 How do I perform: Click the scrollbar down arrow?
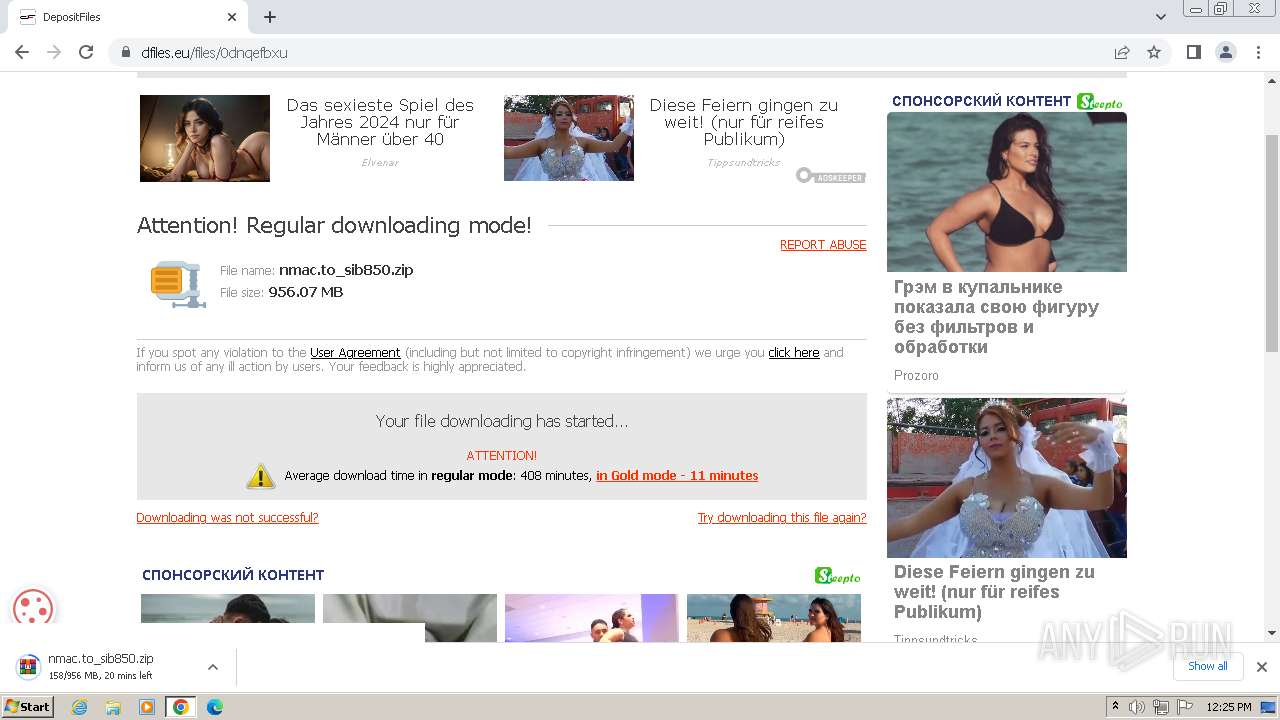[x=1272, y=633]
